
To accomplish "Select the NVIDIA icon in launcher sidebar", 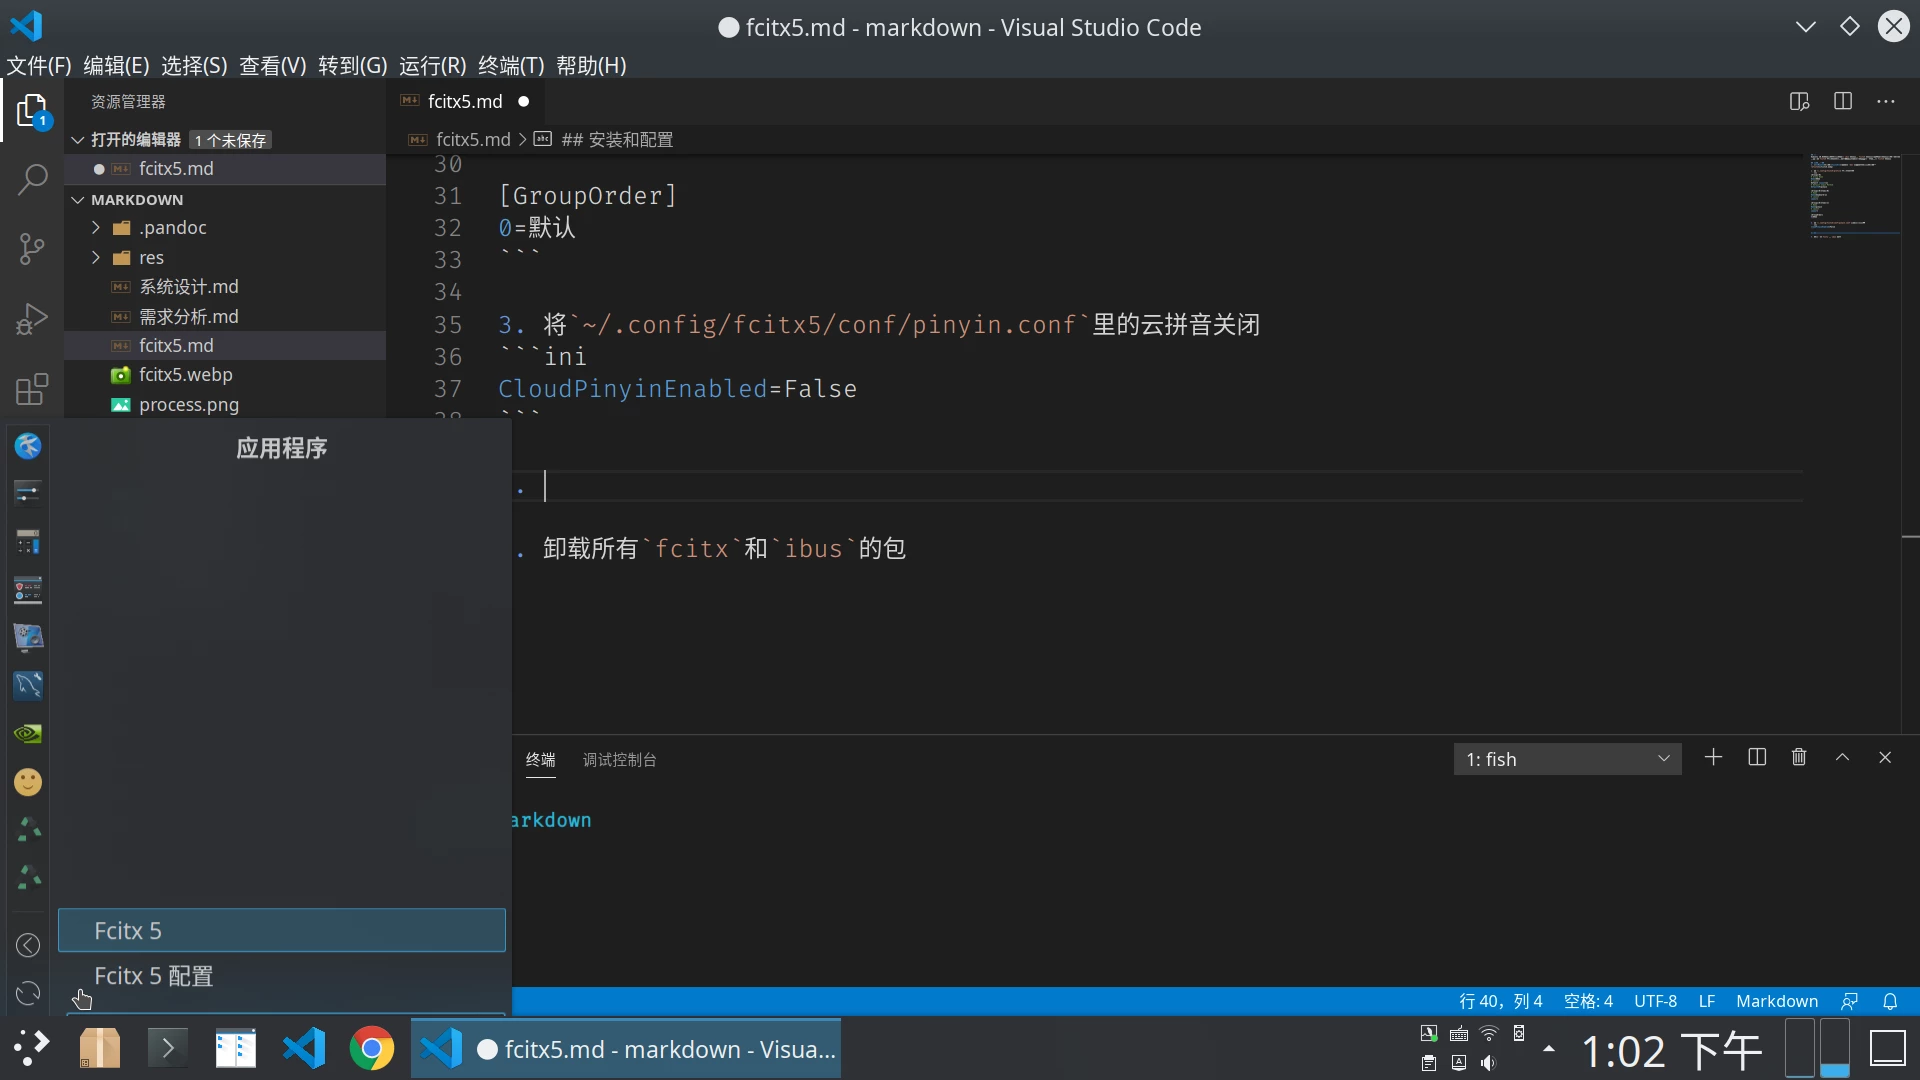I will tap(28, 734).
